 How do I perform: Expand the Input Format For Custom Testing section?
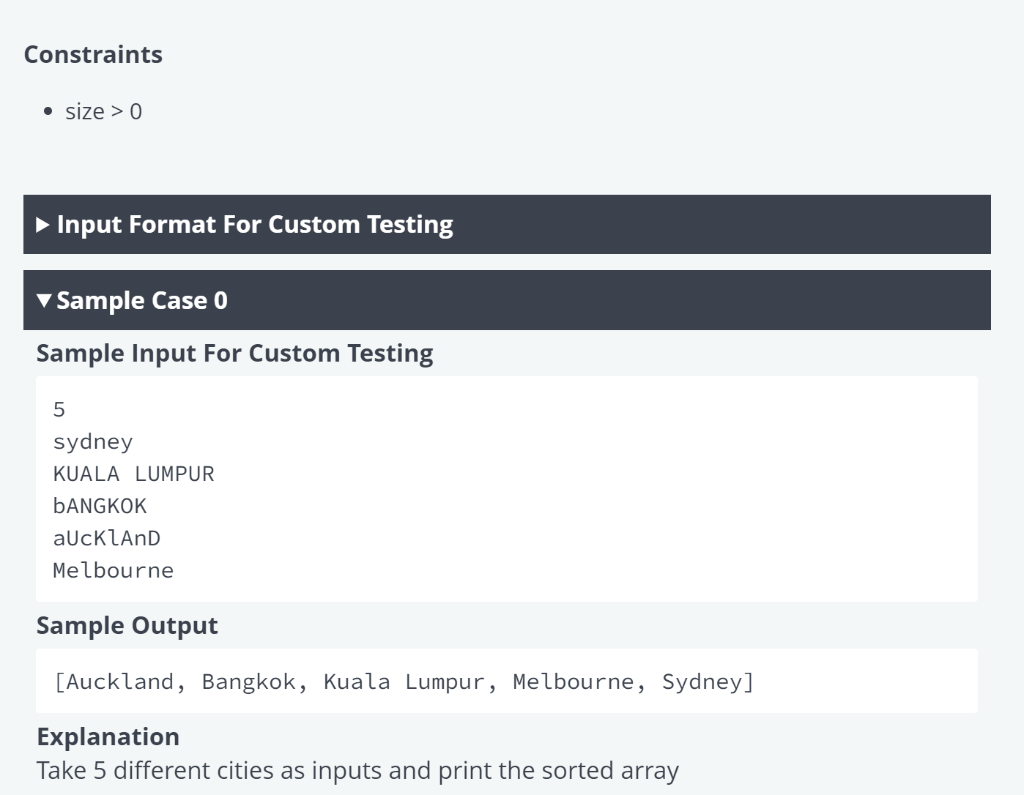254,224
